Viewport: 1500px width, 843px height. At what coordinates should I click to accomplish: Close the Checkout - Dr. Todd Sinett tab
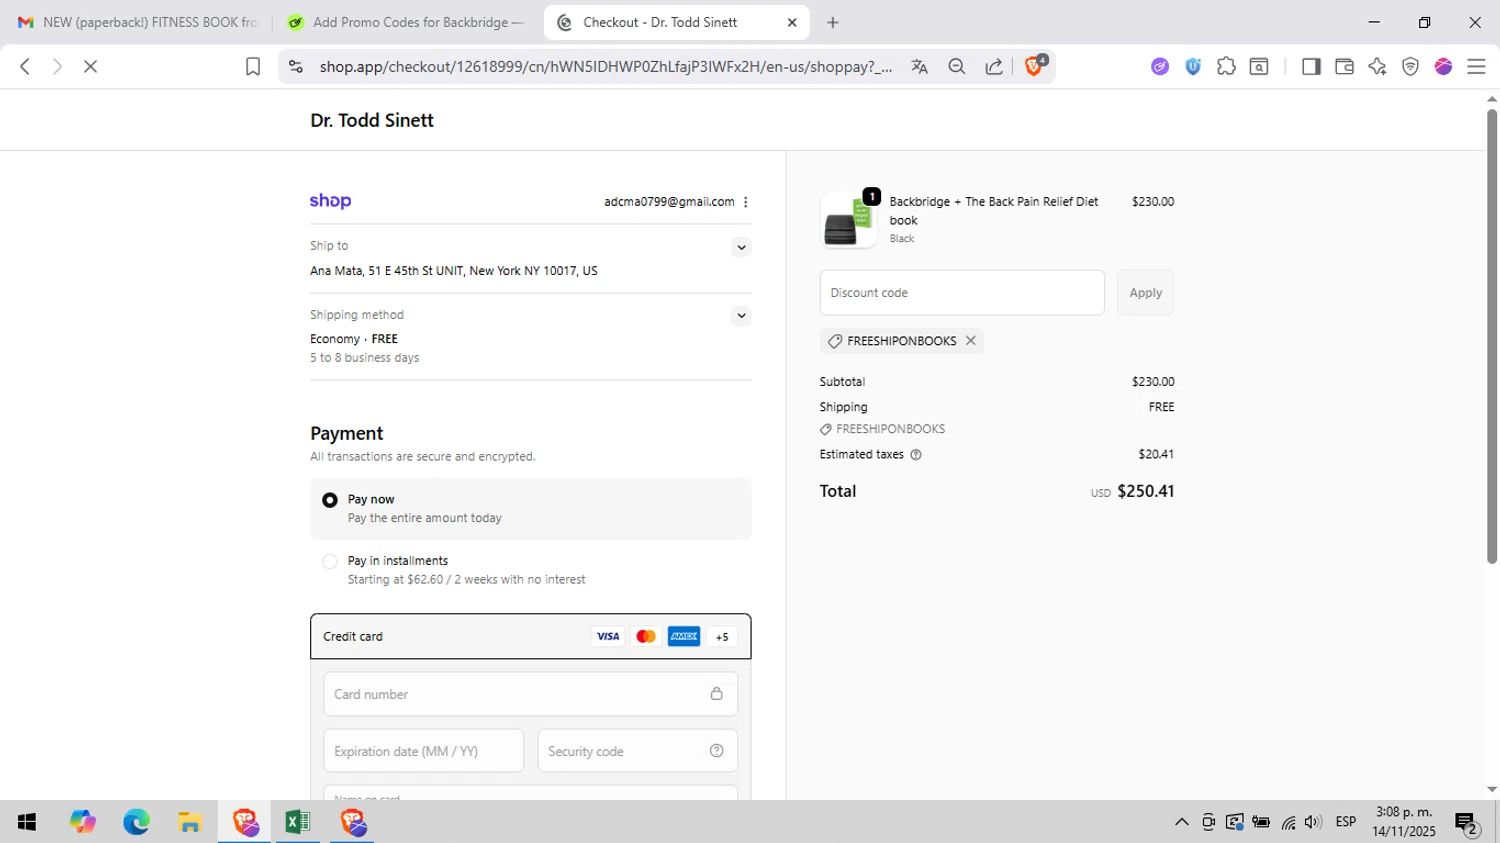[792, 22]
